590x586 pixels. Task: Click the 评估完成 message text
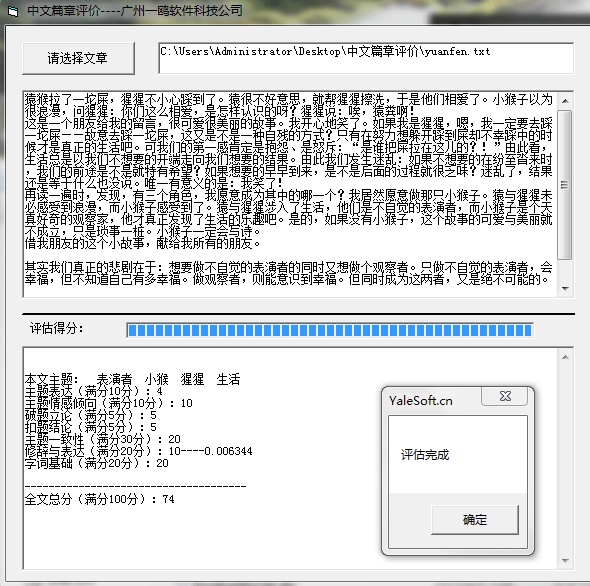tap(425, 455)
